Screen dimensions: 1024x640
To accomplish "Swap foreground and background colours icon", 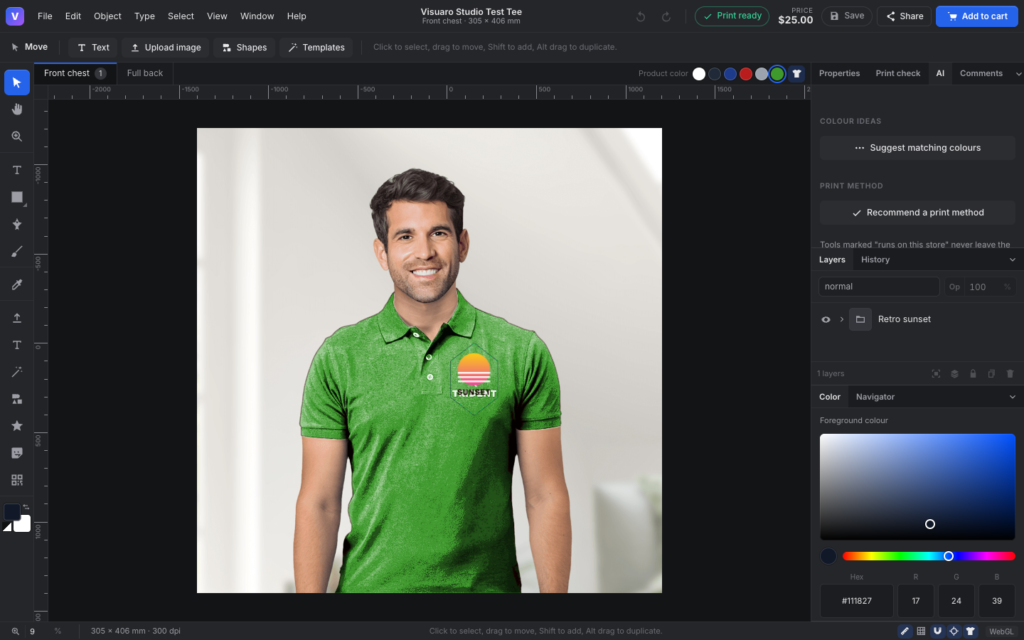I will pyautogui.click(x=26, y=507).
